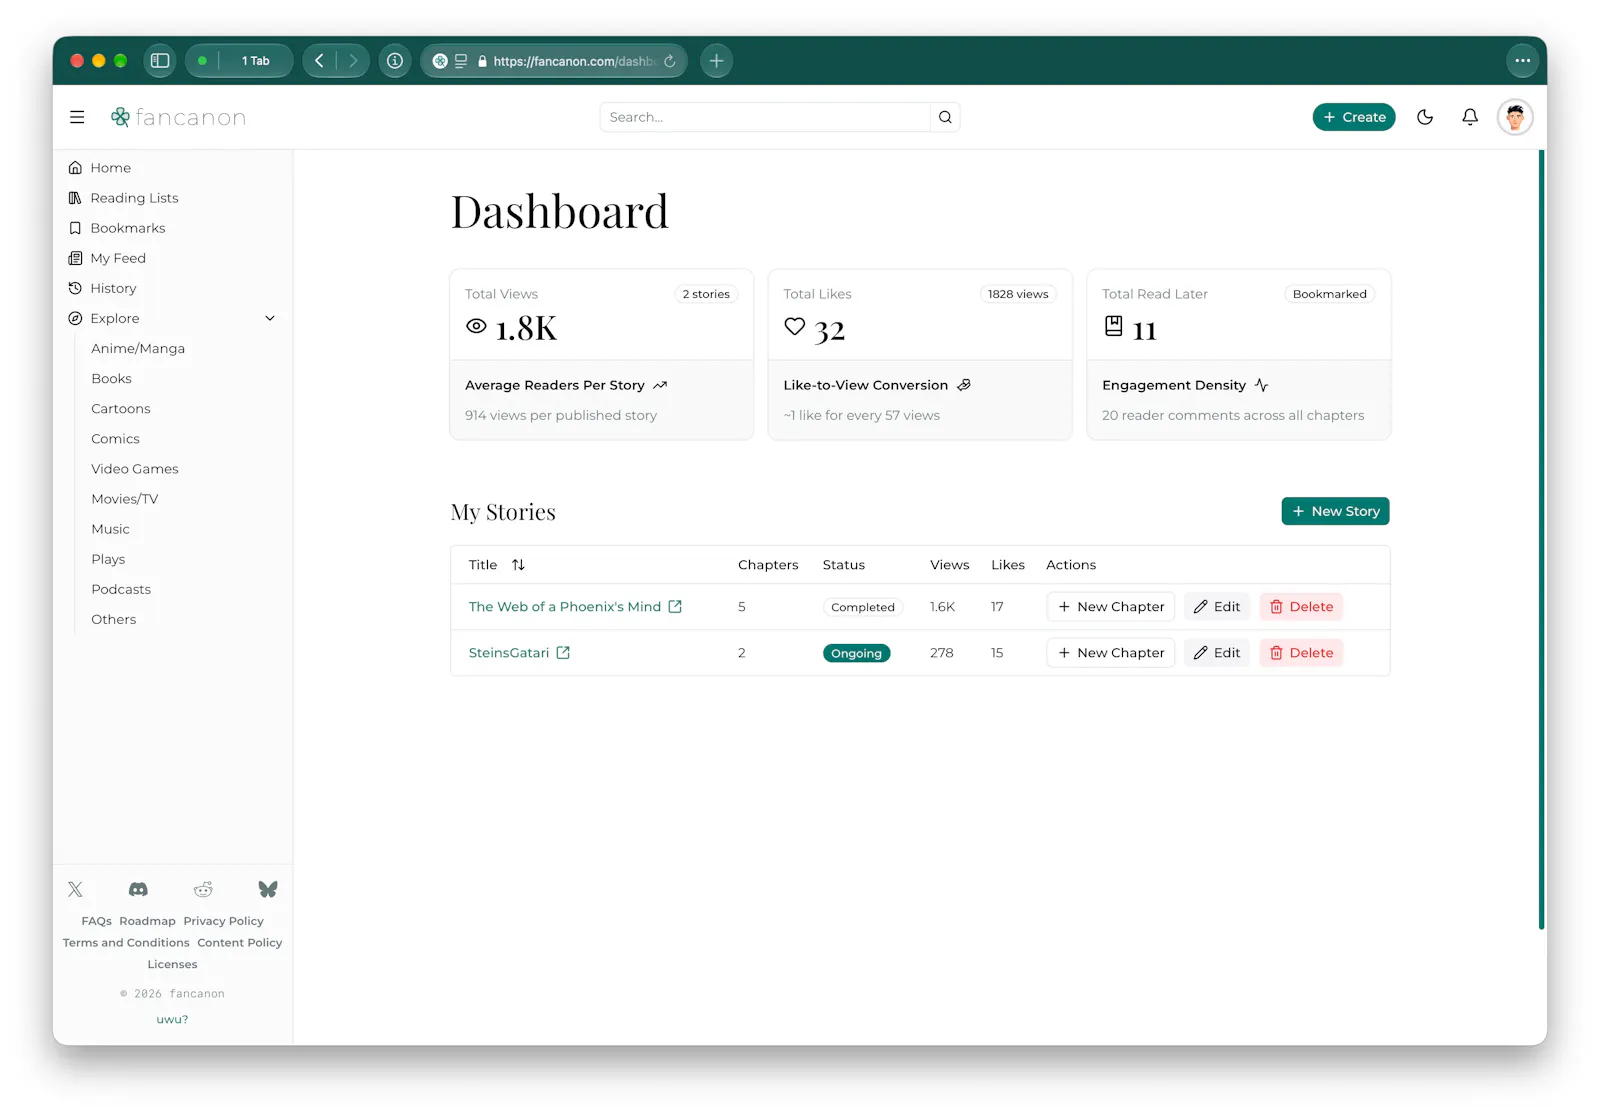
Task: Open the Discord icon in sidebar footer
Action: click(x=138, y=889)
